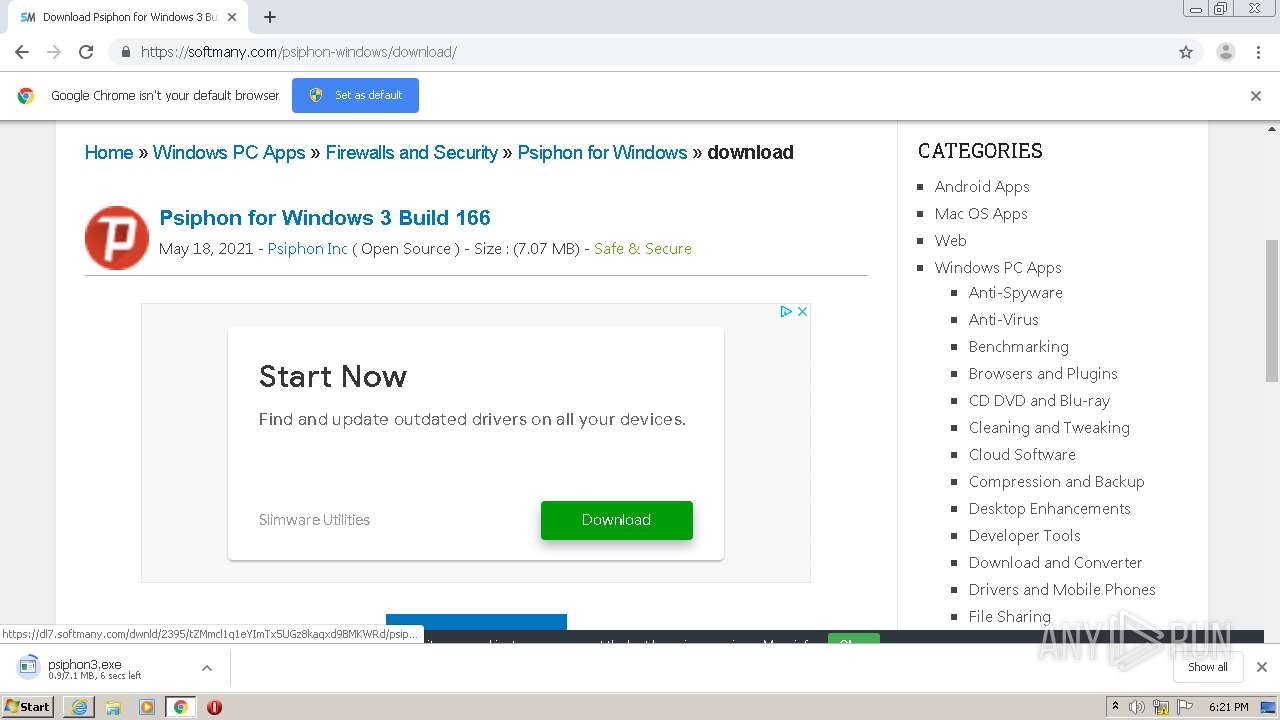Go forward in browser history

tap(54, 52)
